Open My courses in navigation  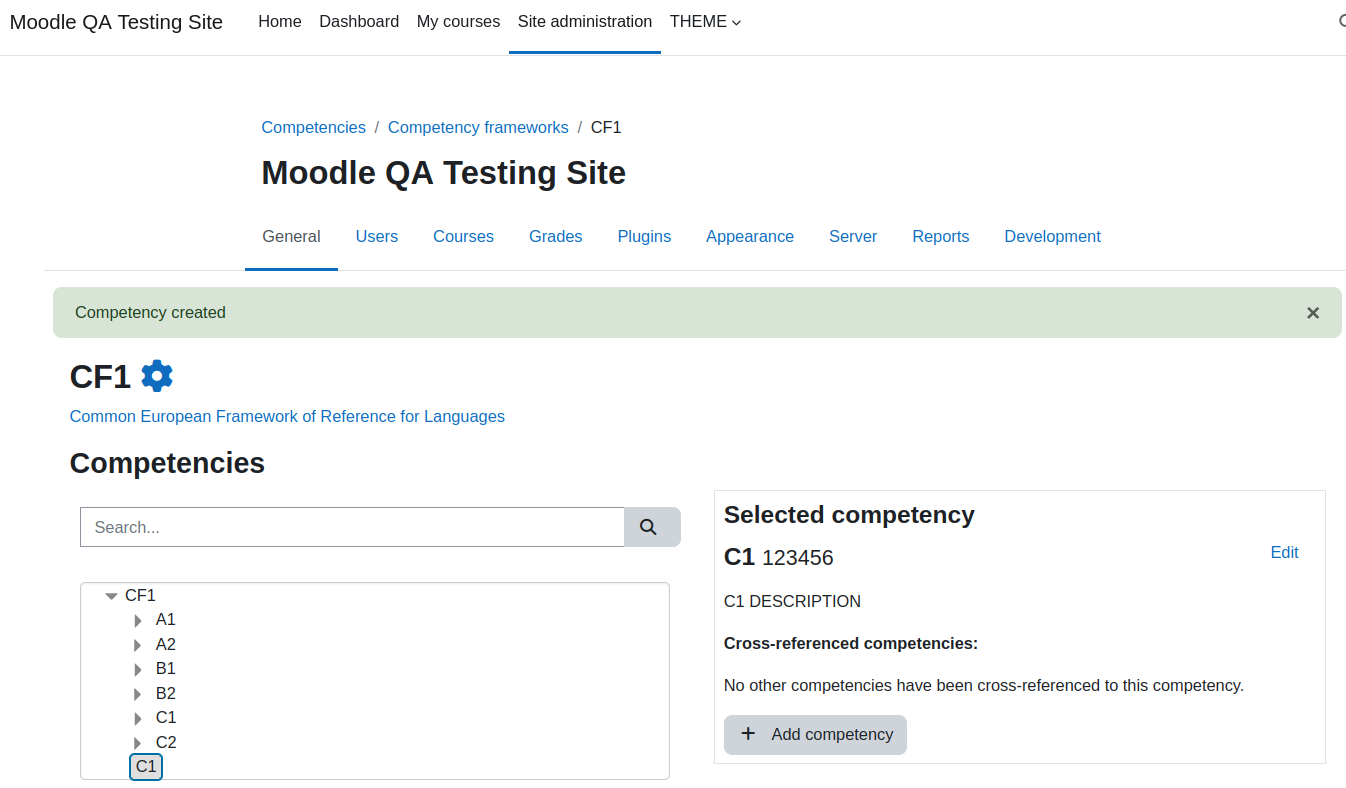[458, 21]
